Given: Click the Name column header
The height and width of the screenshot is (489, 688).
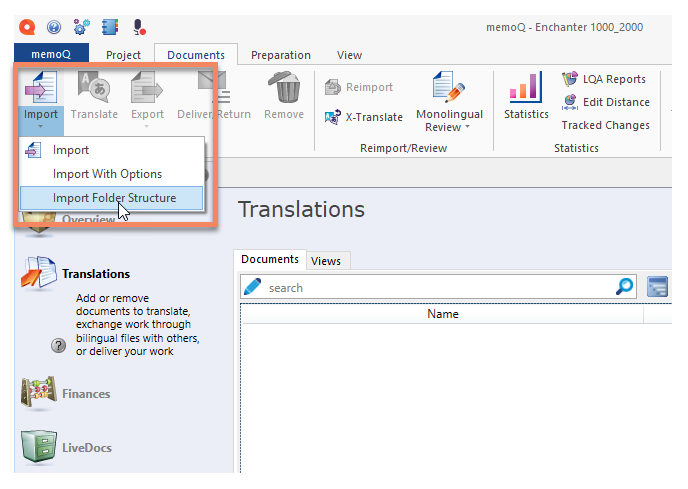Looking at the screenshot, I should 443,314.
